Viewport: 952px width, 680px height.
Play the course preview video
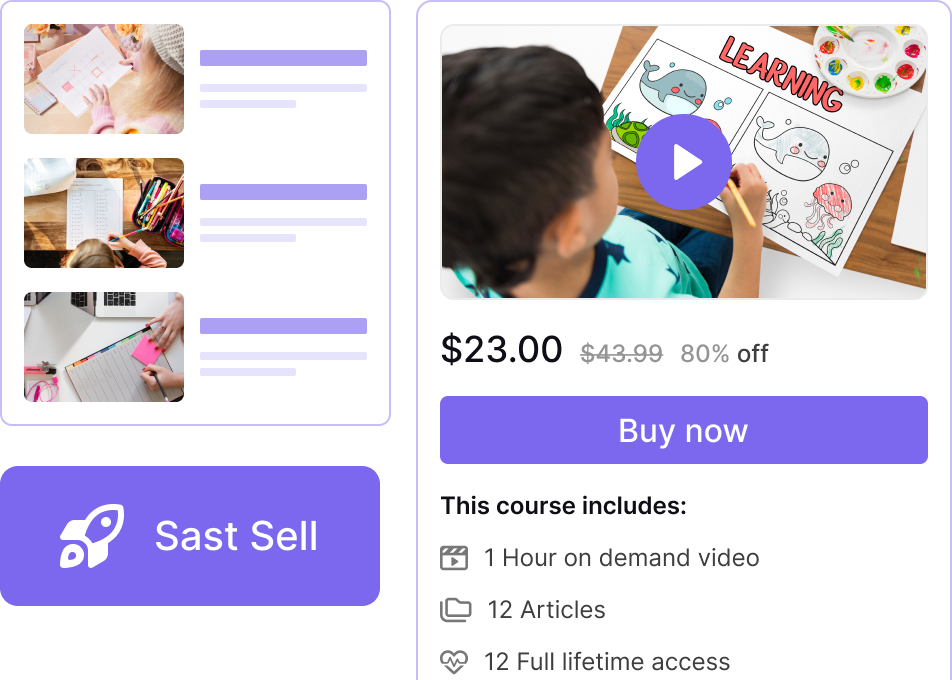(684, 162)
